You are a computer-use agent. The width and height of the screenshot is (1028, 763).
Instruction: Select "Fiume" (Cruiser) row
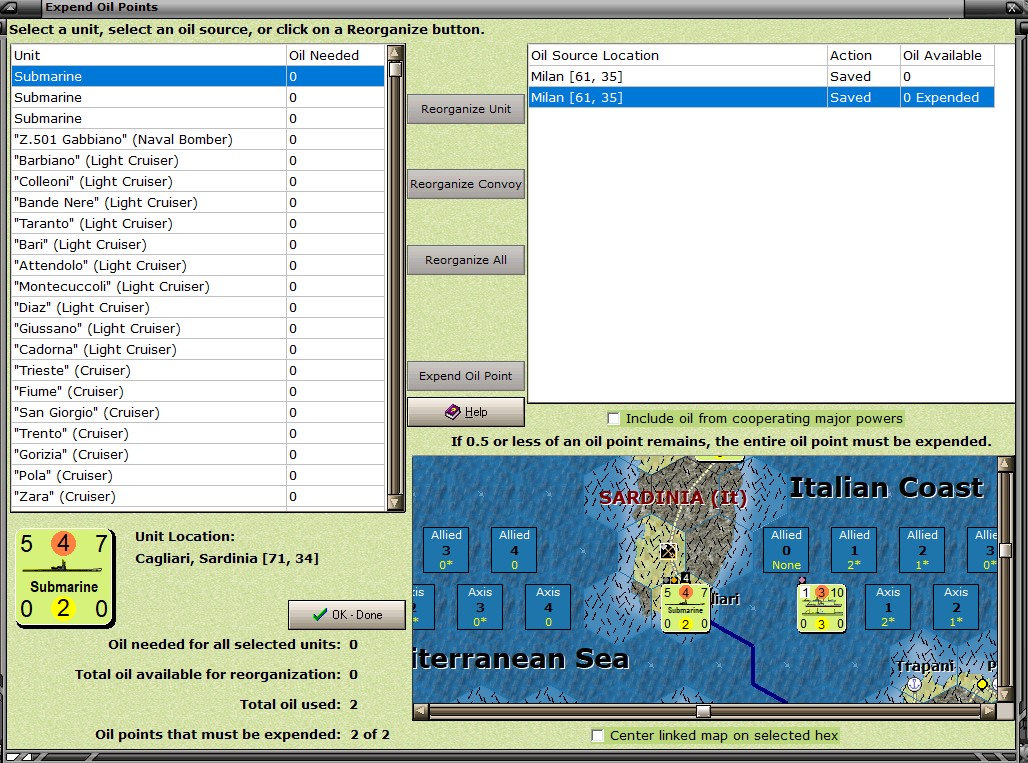pos(198,391)
